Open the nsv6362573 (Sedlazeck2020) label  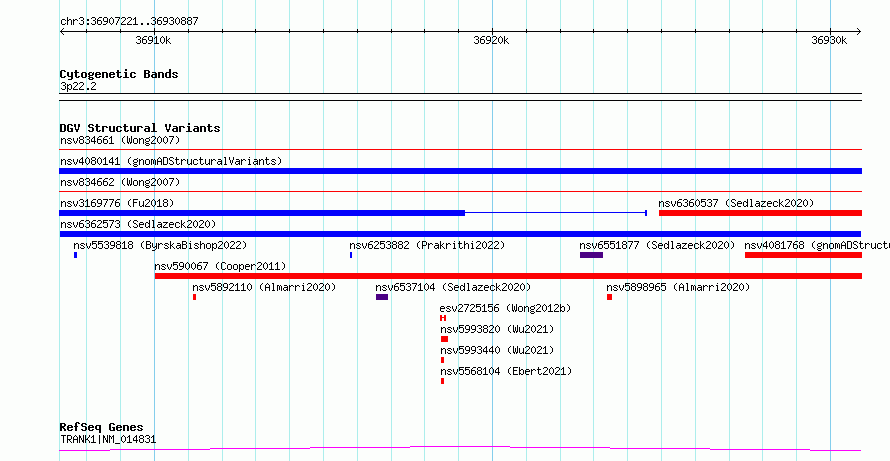pos(138,224)
